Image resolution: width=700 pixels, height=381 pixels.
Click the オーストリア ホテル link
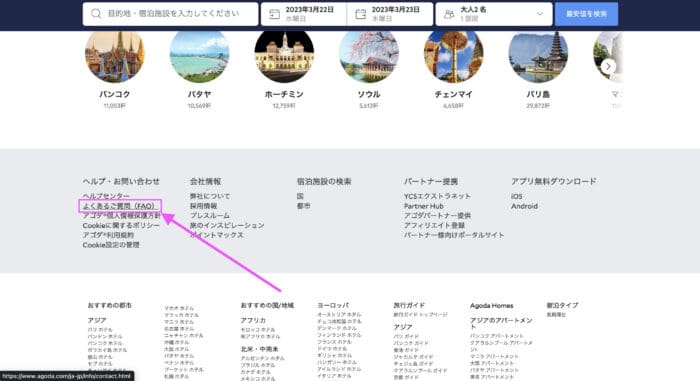tap(339, 314)
